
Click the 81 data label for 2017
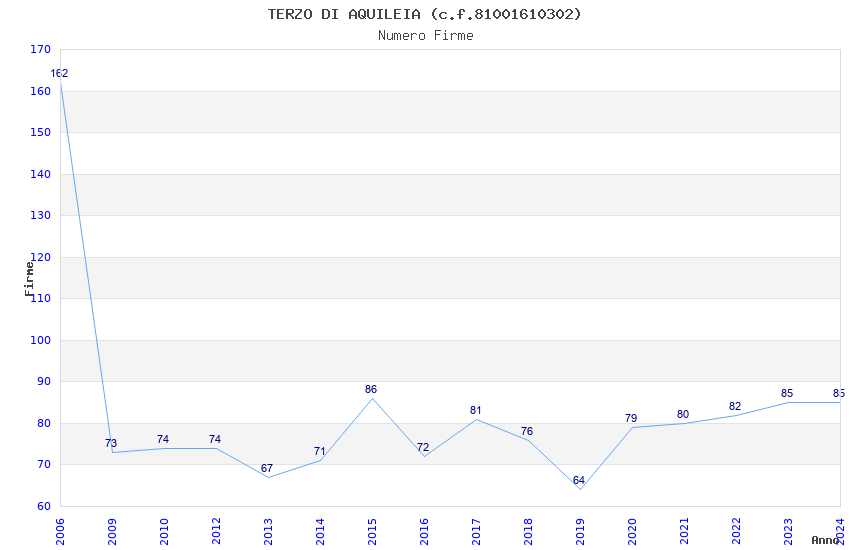(x=475, y=410)
